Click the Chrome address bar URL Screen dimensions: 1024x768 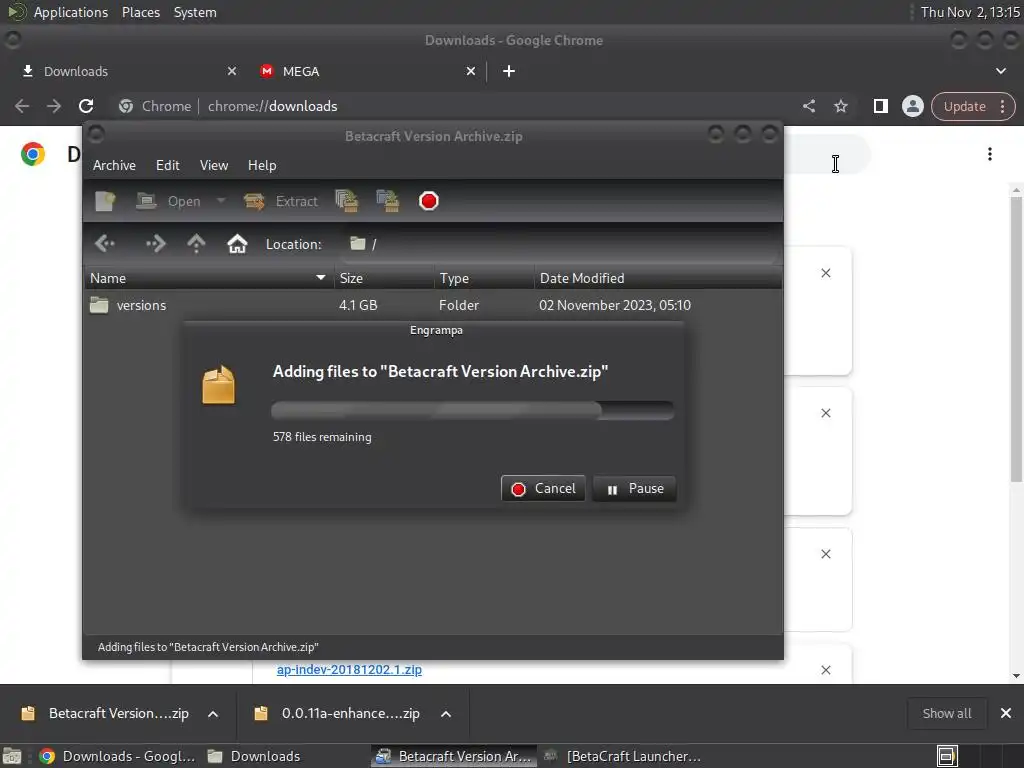[272, 106]
